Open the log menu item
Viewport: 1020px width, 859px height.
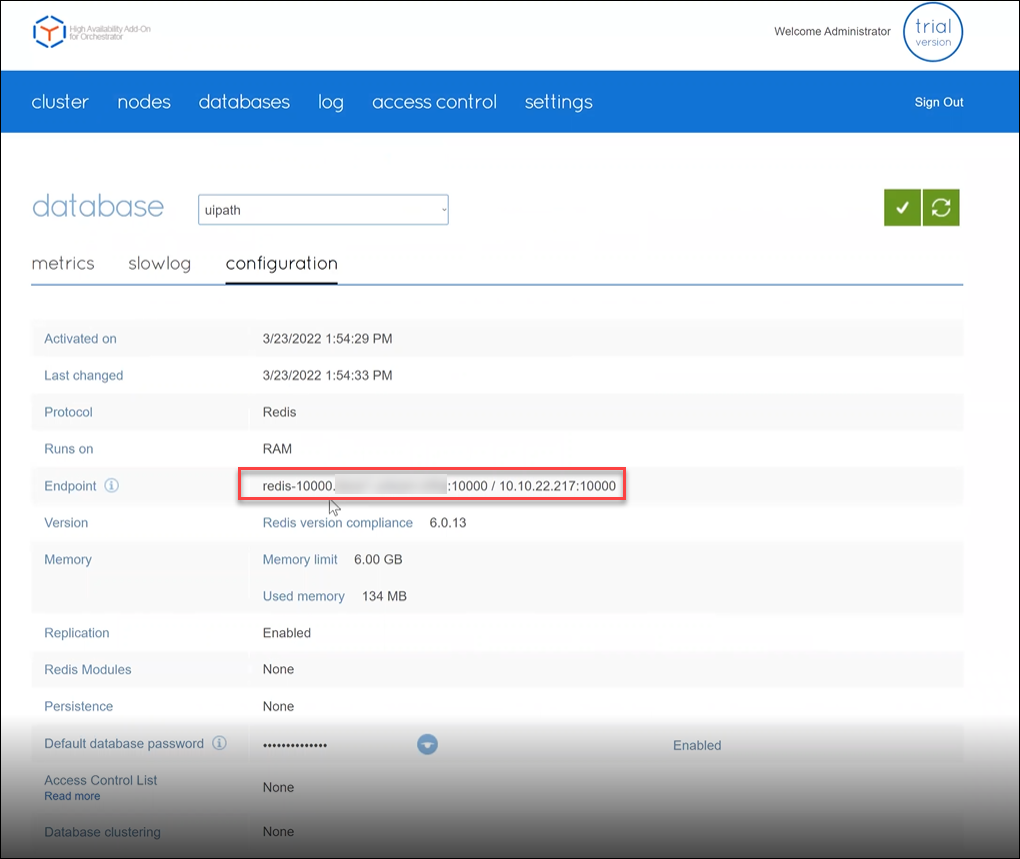tap(331, 102)
